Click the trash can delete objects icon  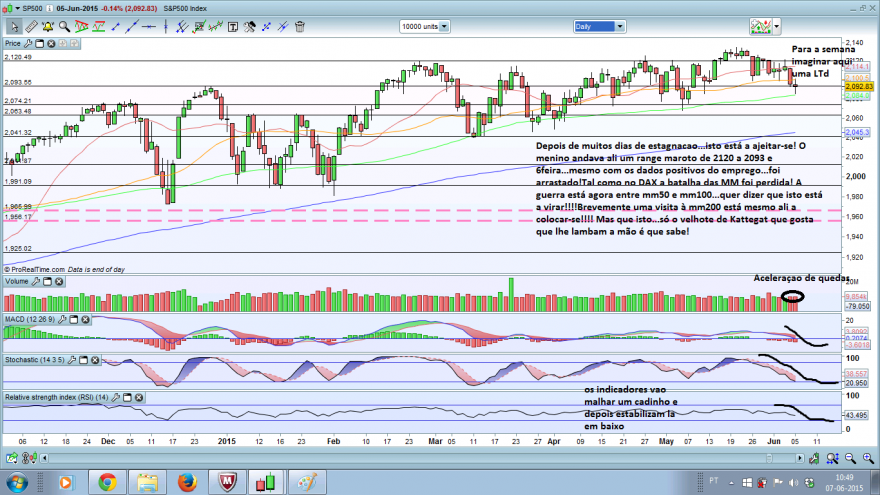point(300,26)
